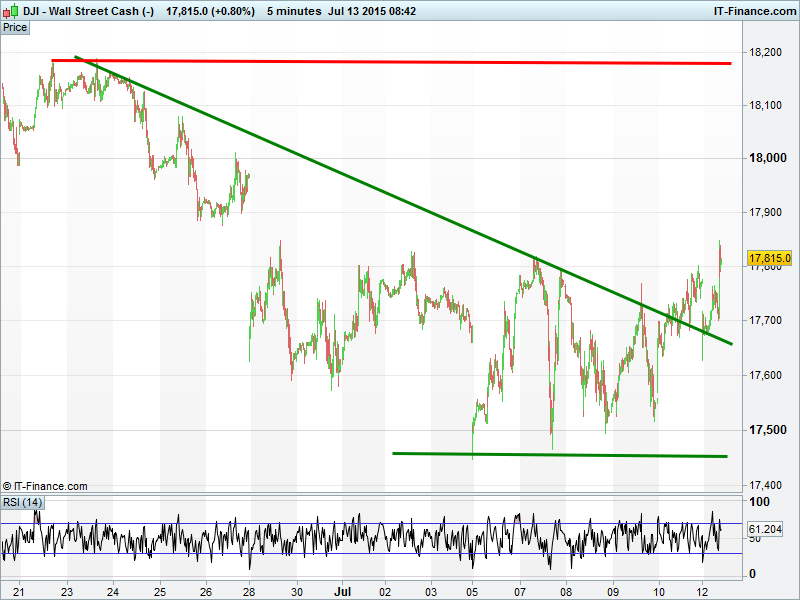Click the 17,700 price axis label

coord(765,320)
